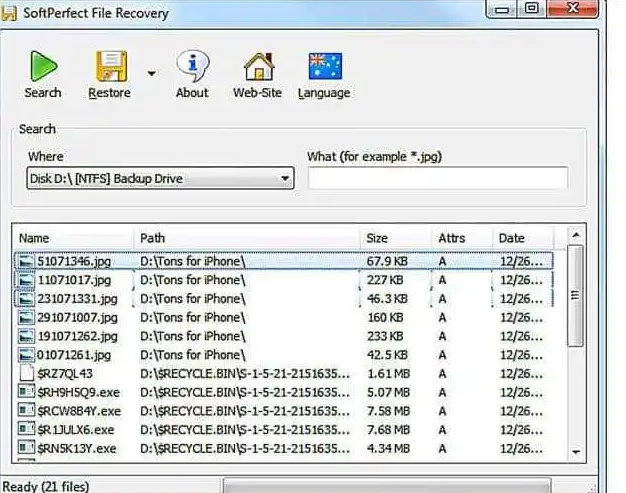Select exe icon for $R1JULX6.exe
Image resolution: width=626 pixels, height=493 pixels.
point(26,429)
